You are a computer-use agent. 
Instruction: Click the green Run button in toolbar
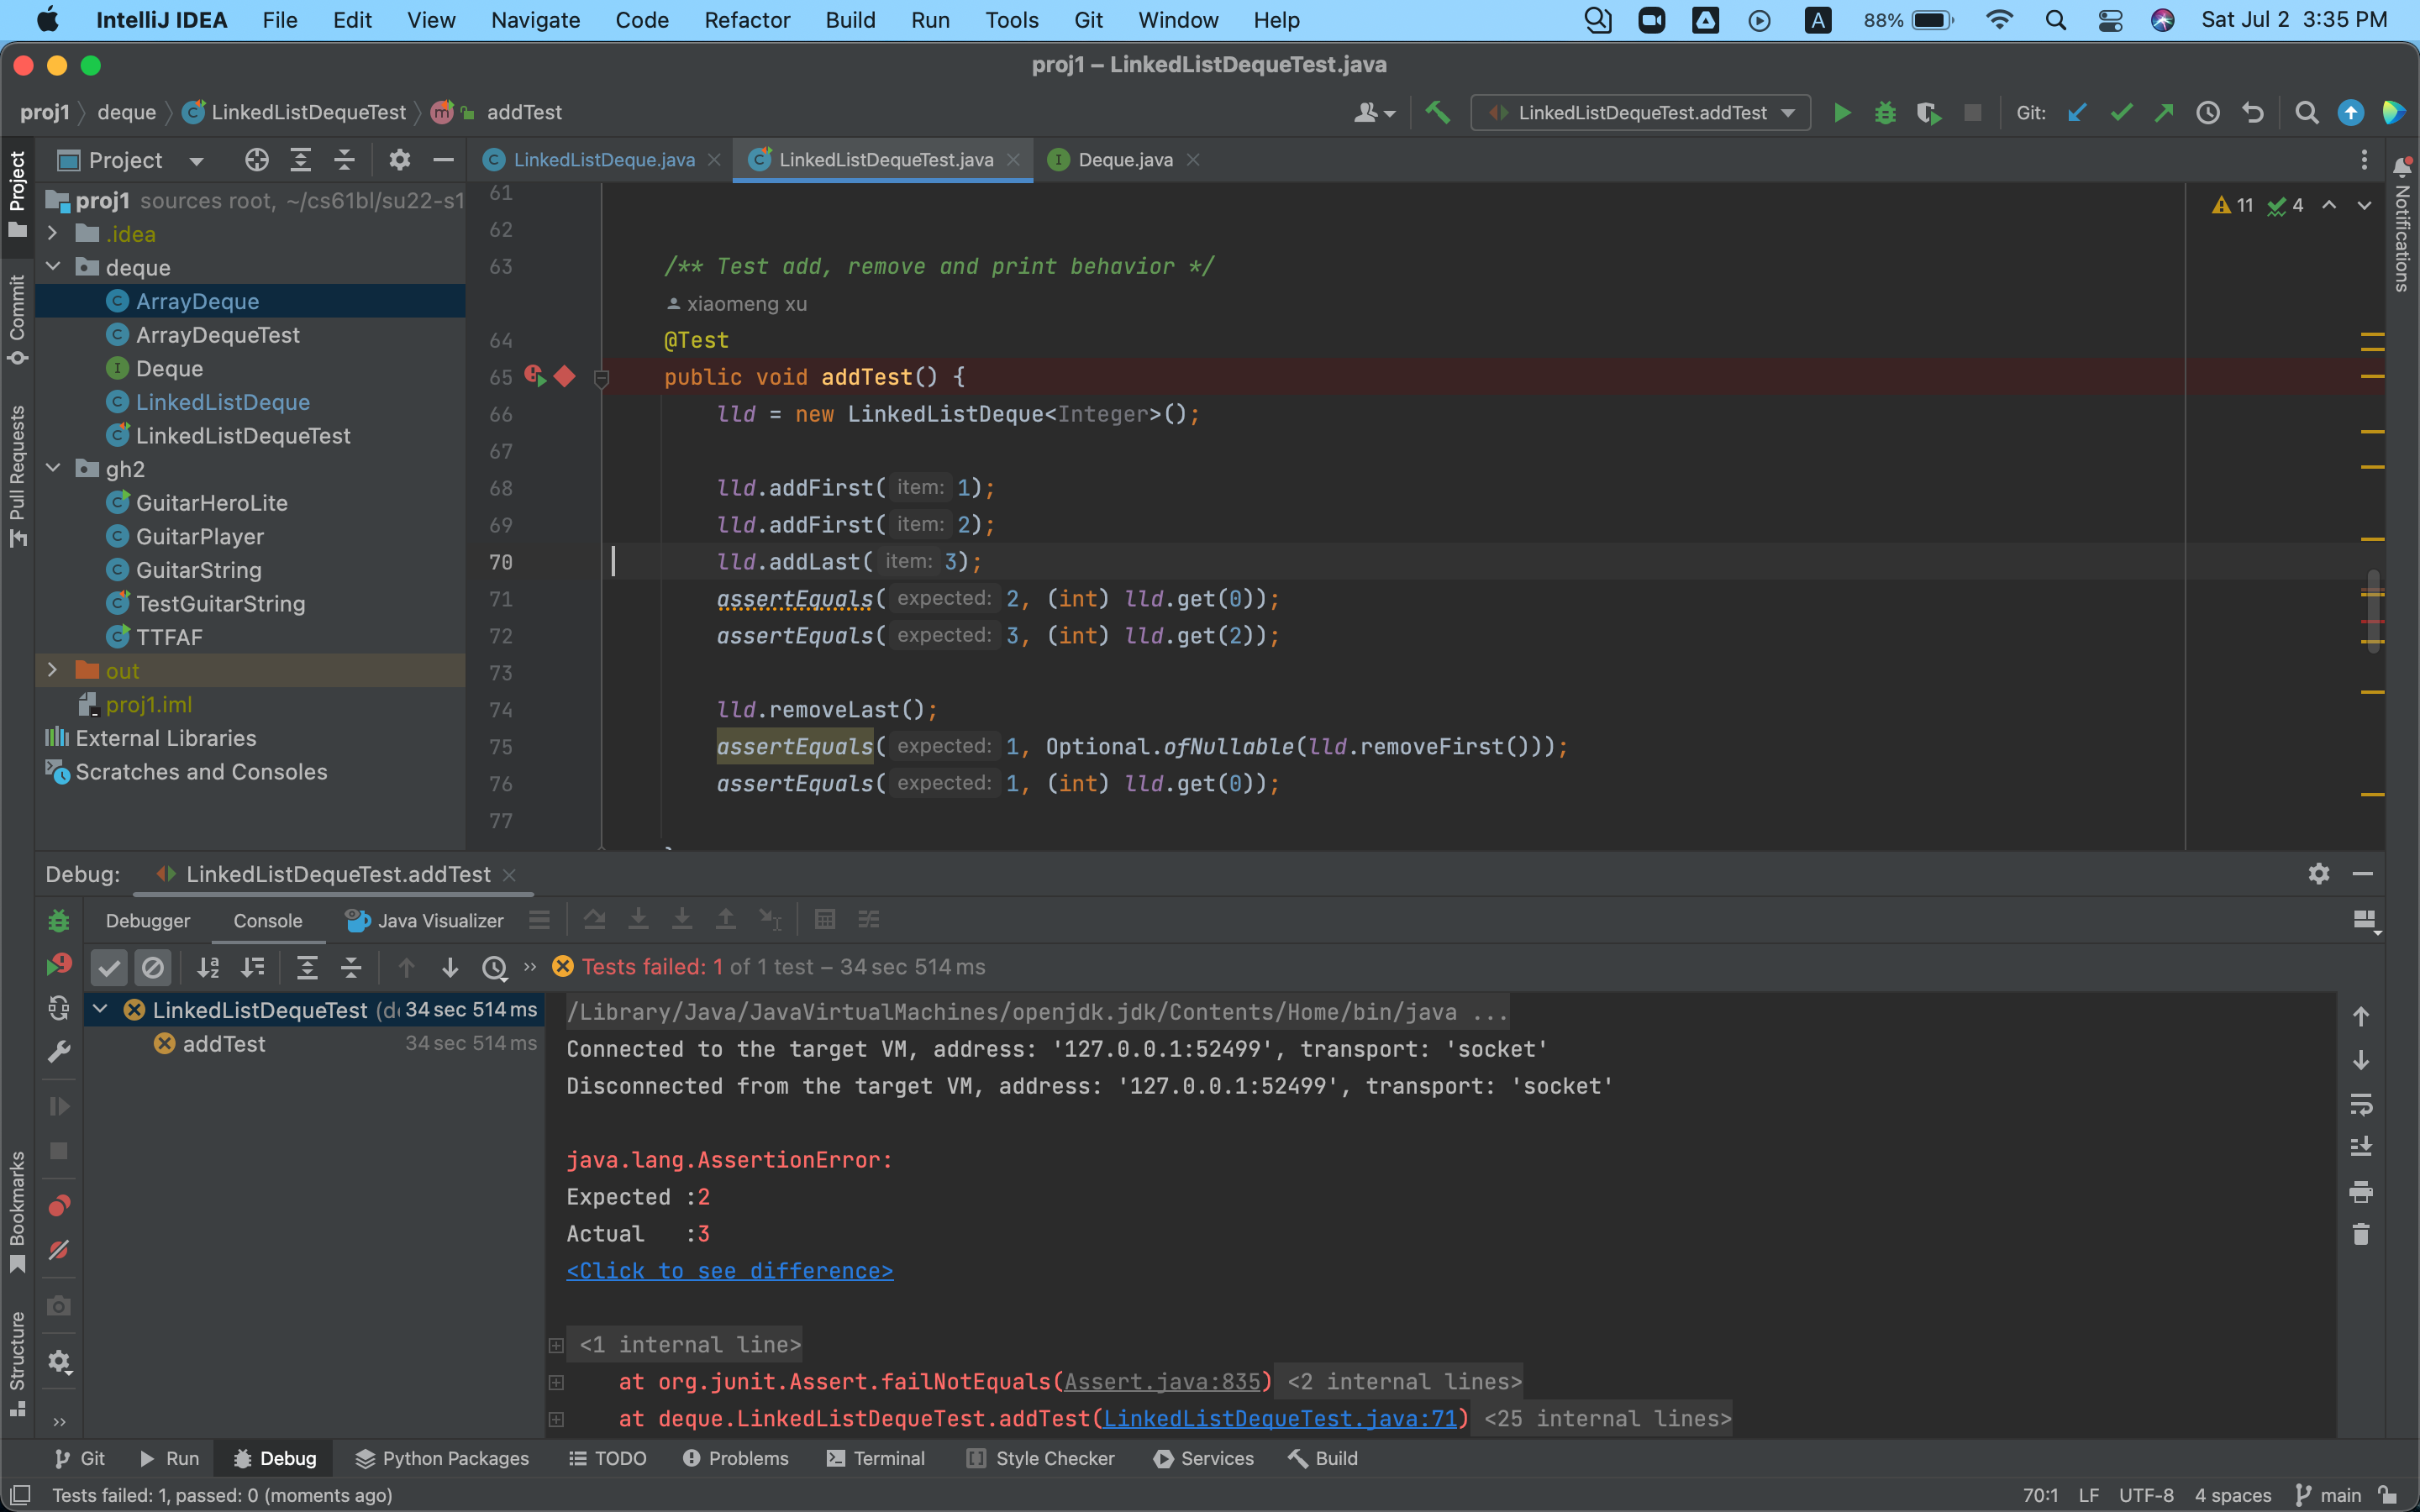click(x=1841, y=113)
